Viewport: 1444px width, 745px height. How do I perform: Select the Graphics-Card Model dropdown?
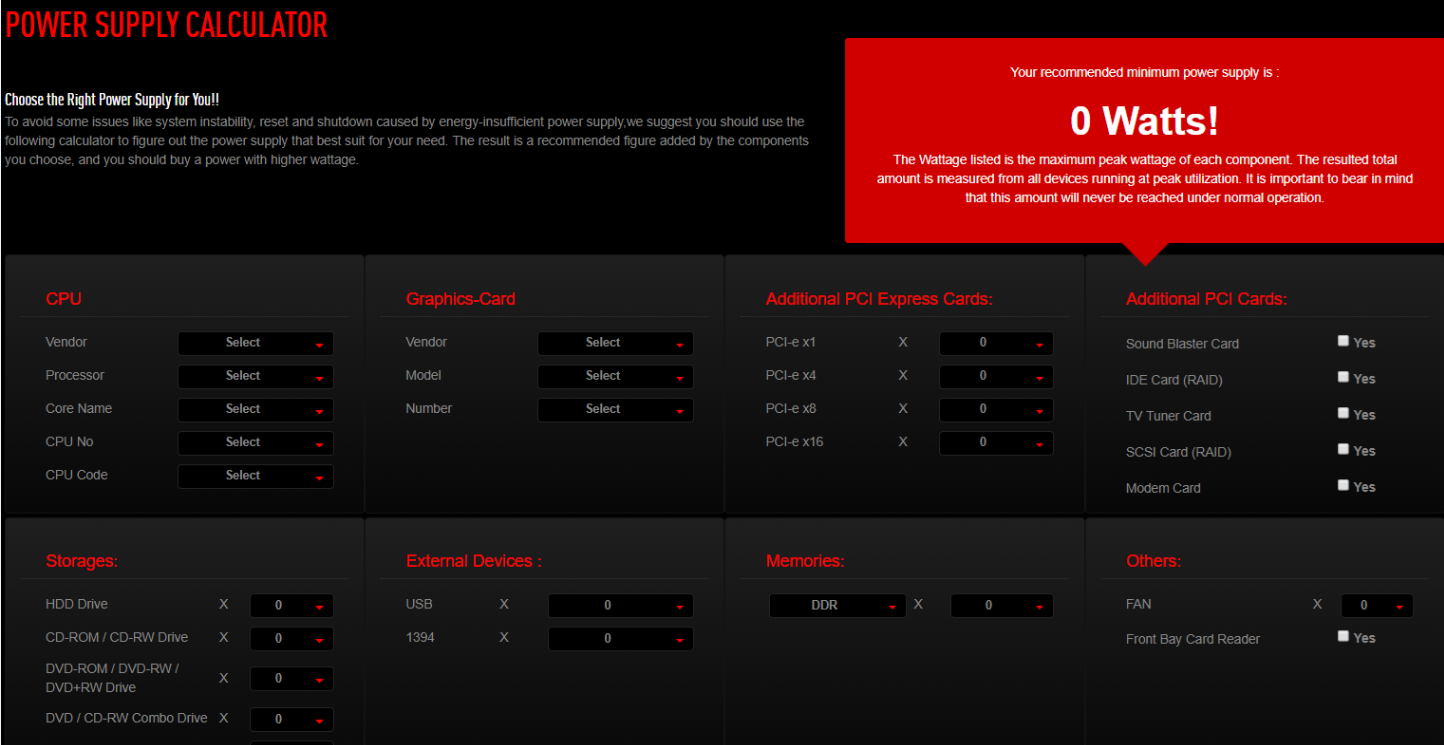(x=615, y=376)
